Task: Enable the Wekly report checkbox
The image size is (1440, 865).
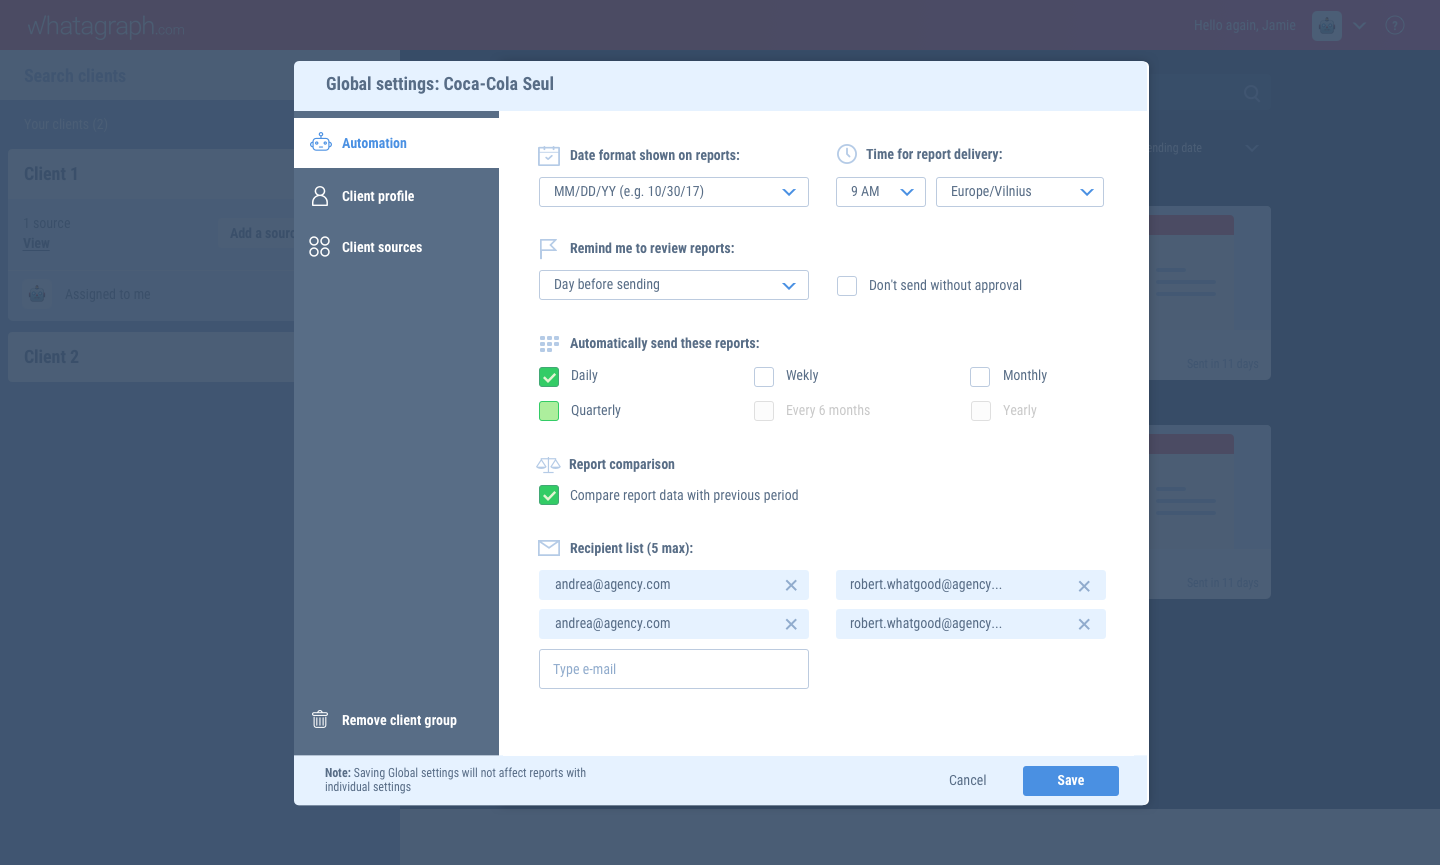Action: pos(764,377)
